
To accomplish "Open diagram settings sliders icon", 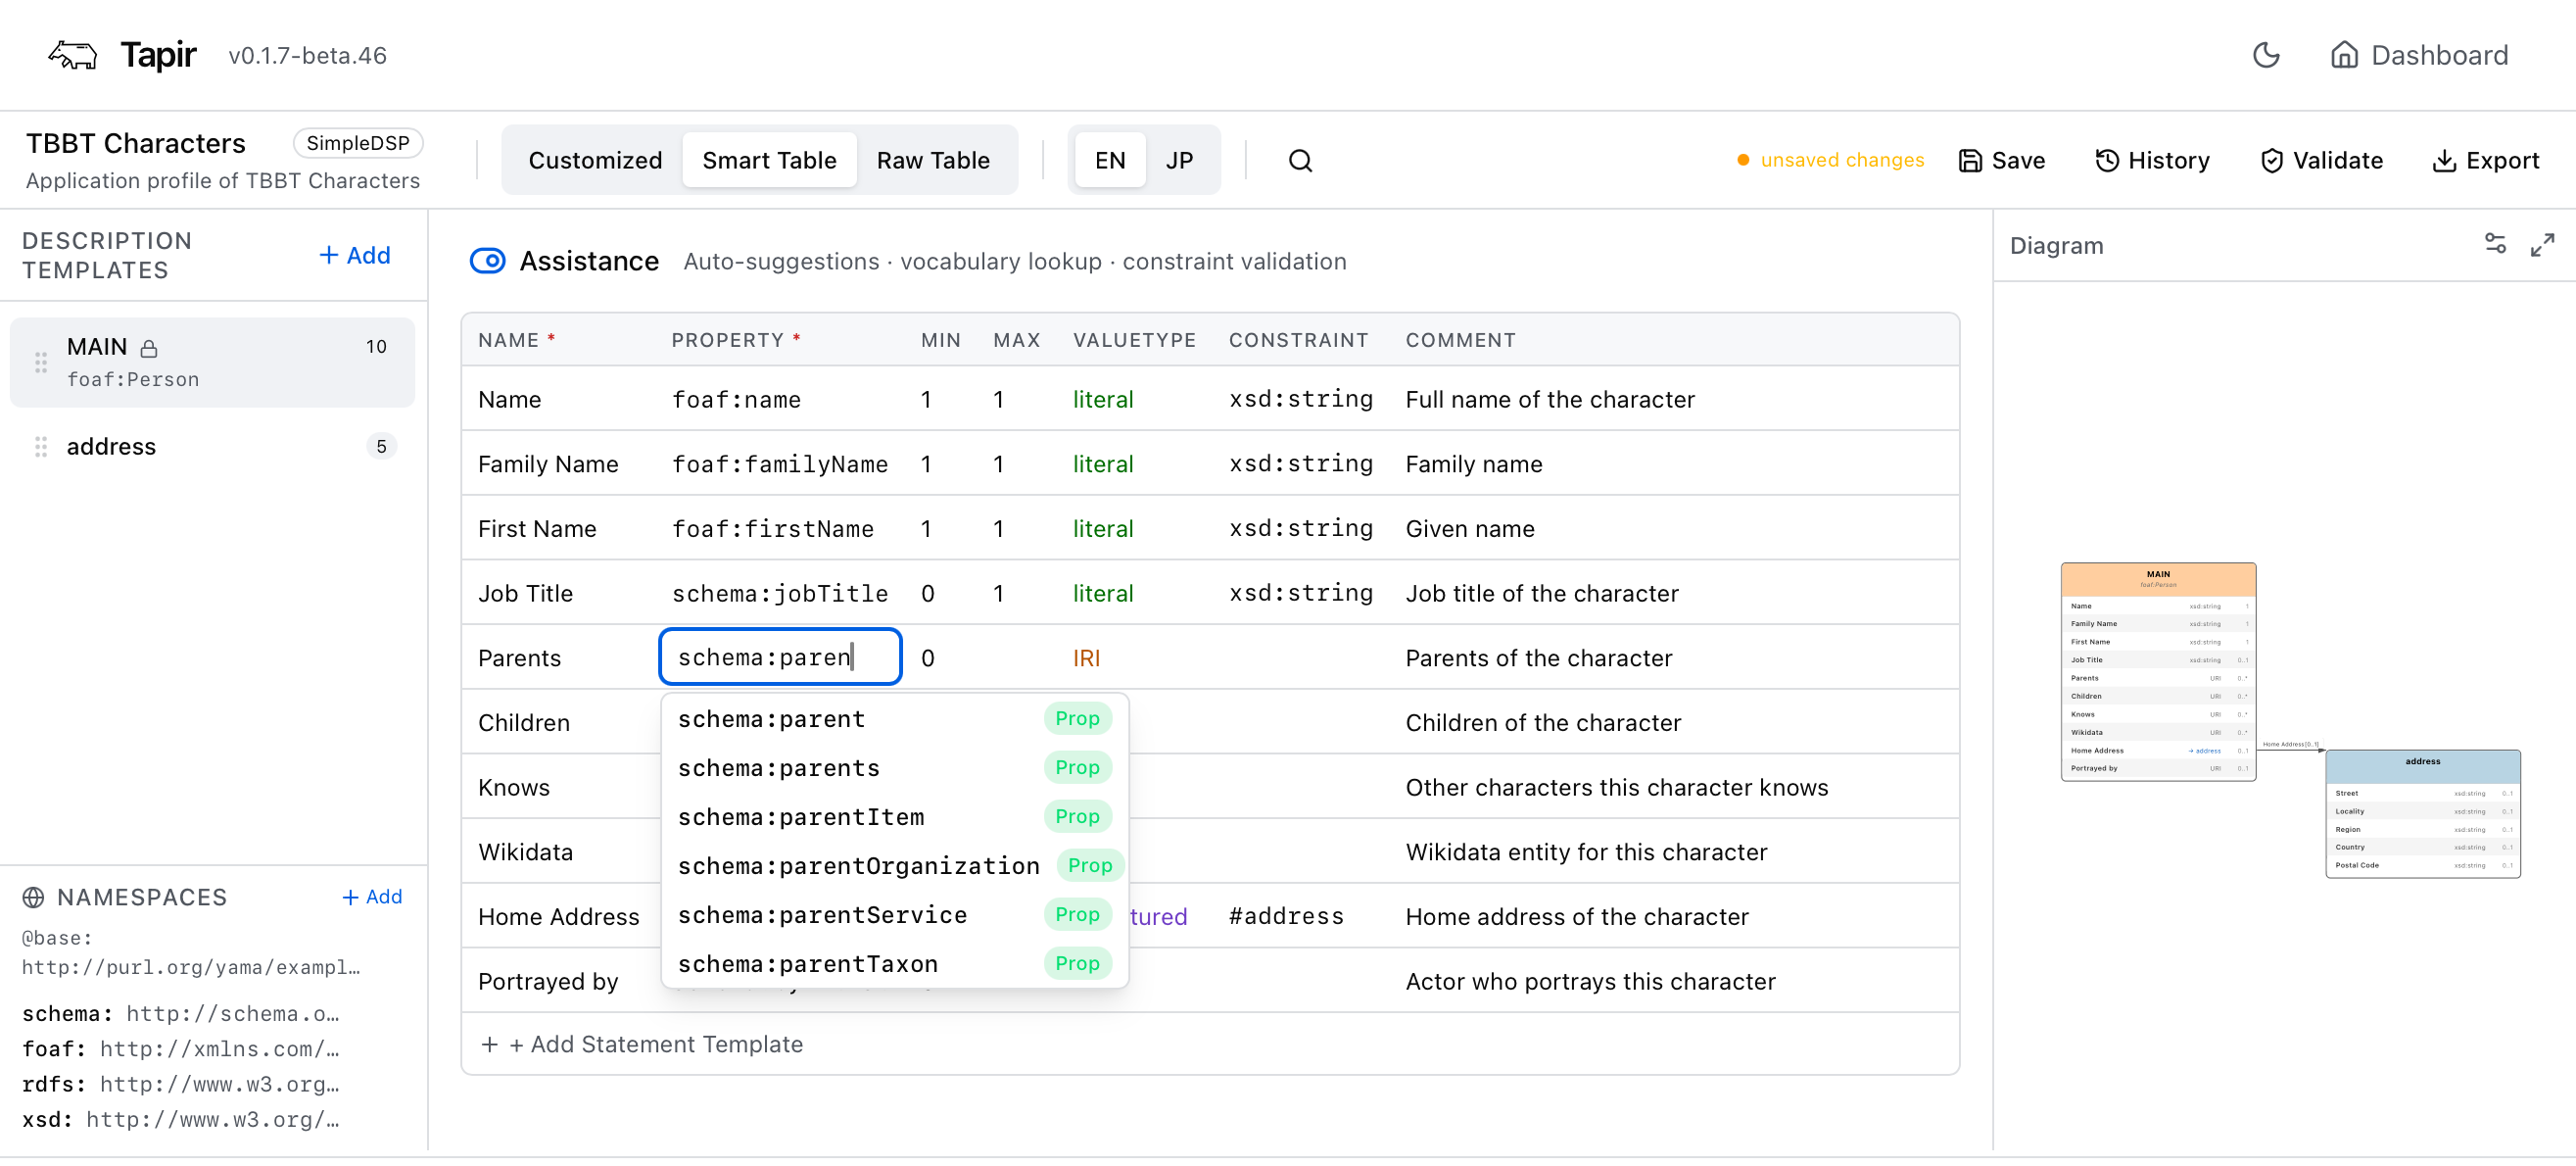I will click(2494, 244).
